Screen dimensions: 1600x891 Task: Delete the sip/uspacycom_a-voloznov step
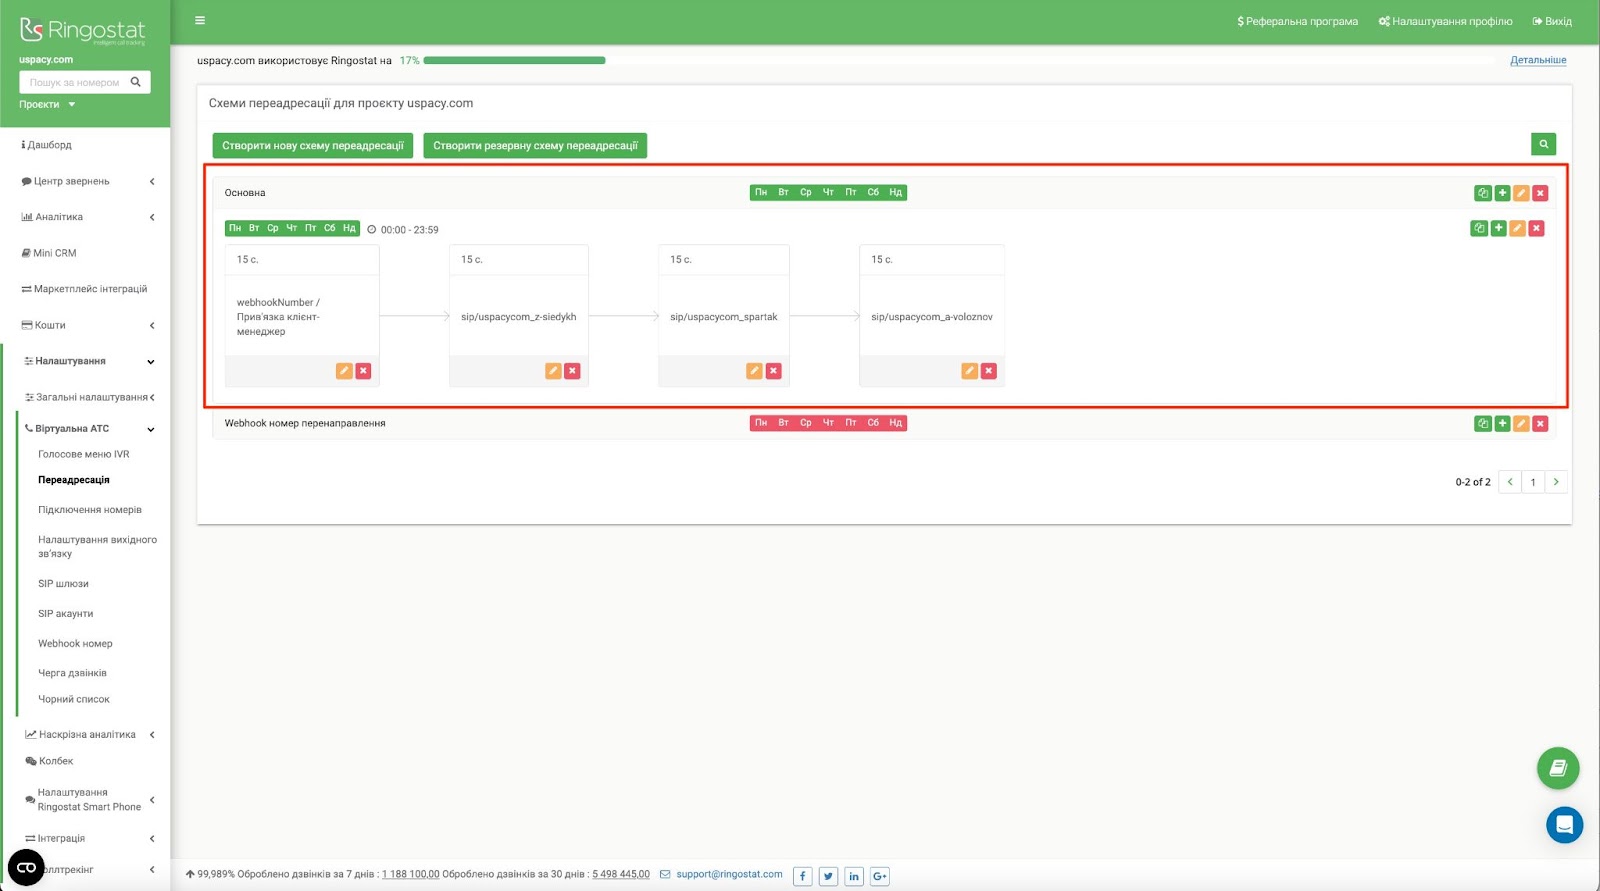988,371
